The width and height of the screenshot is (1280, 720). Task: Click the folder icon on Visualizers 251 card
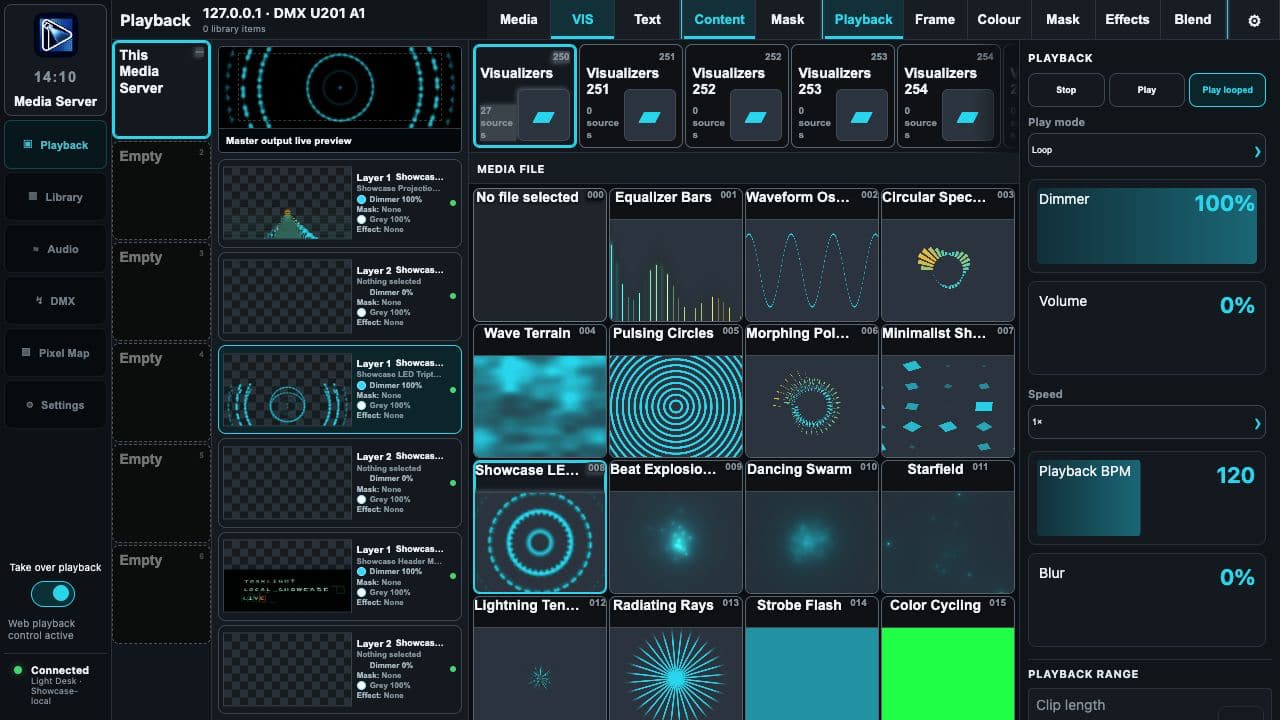coord(650,116)
